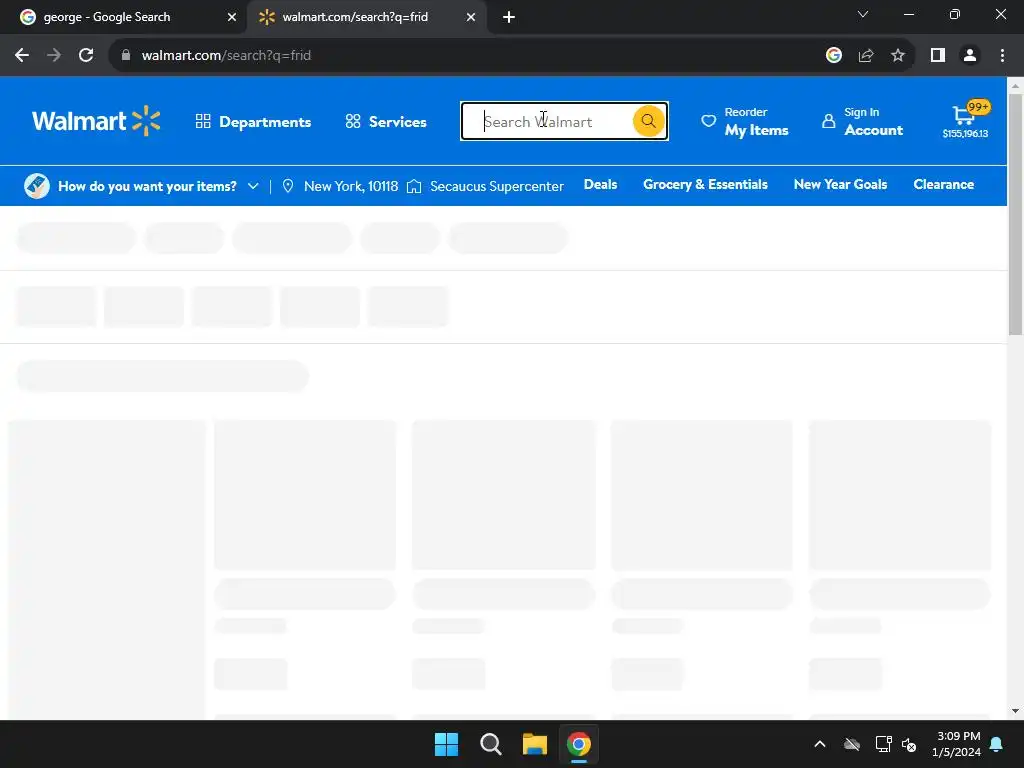
Task: Click the Google icon in address bar
Action: click(833, 56)
